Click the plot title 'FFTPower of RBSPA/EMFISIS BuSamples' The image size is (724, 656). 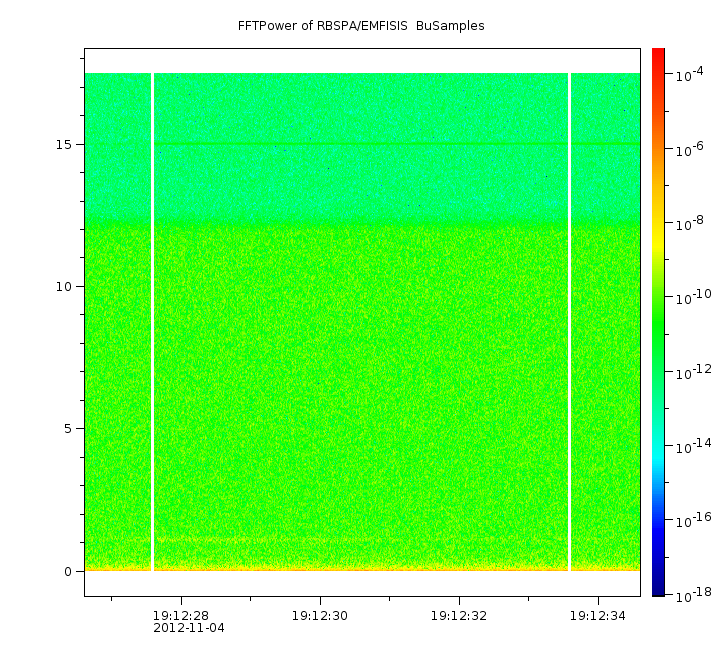[361, 26]
